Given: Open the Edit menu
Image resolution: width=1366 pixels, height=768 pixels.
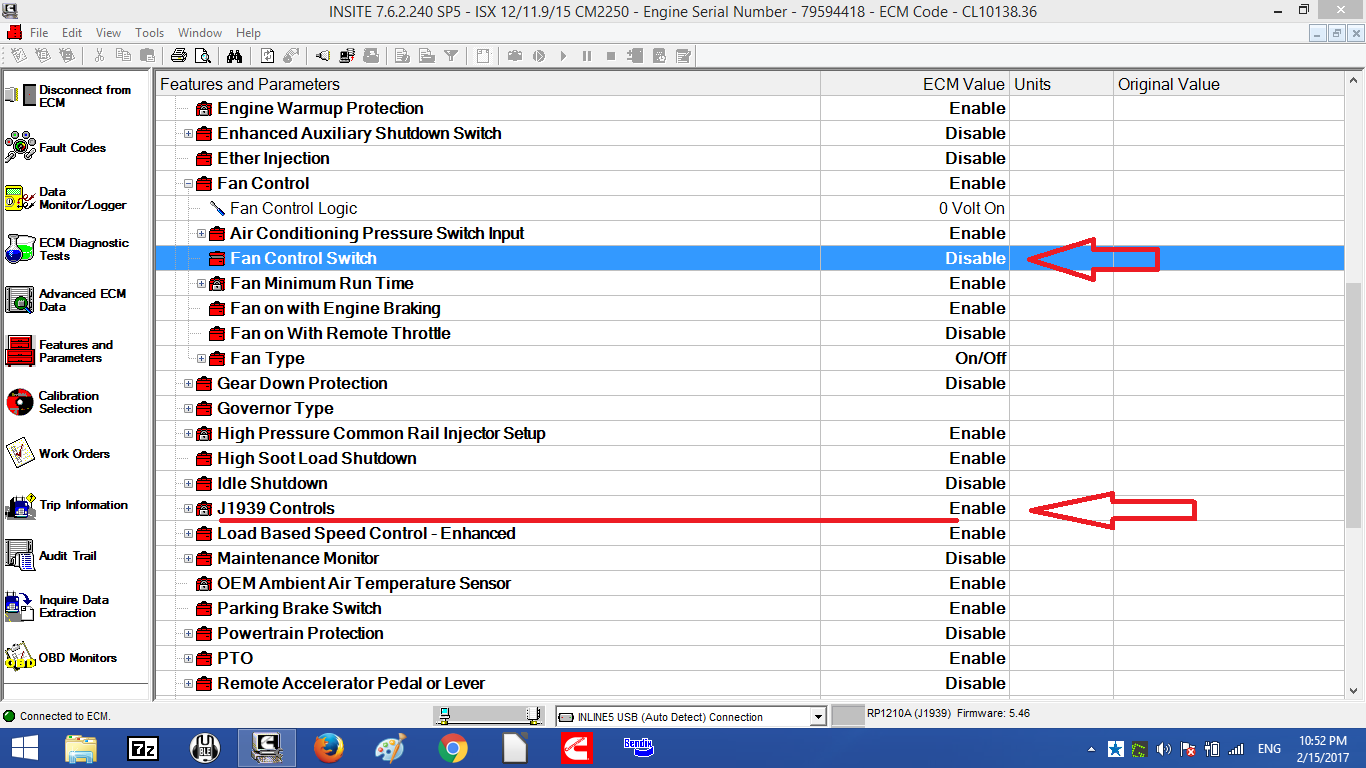Looking at the screenshot, I should coord(72,33).
